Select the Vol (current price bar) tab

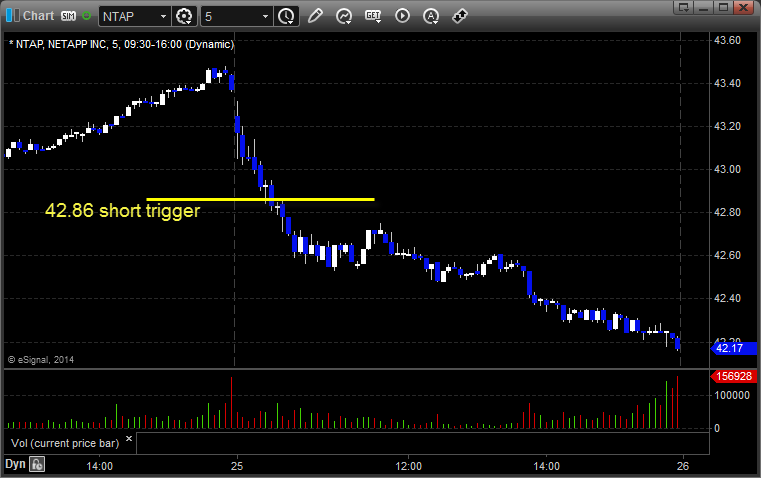pyautogui.click(x=65, y=443)
